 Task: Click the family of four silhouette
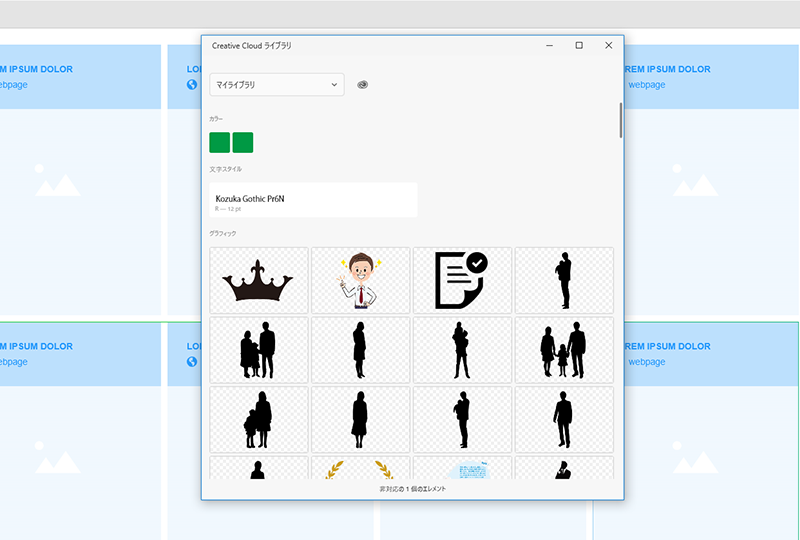click(563, 350)
